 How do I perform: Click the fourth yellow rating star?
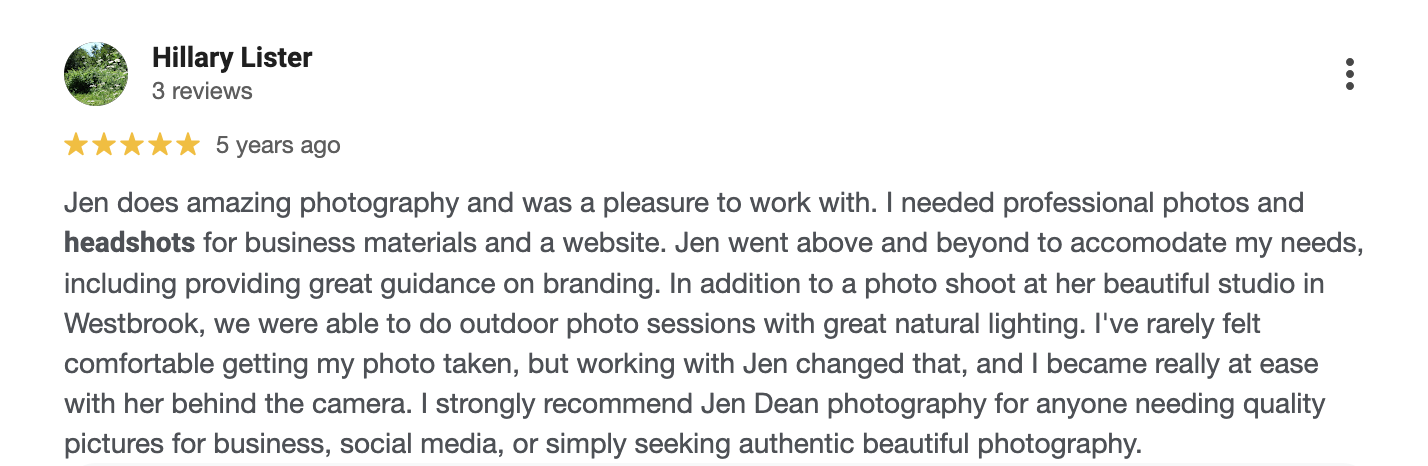pos(160,146)
